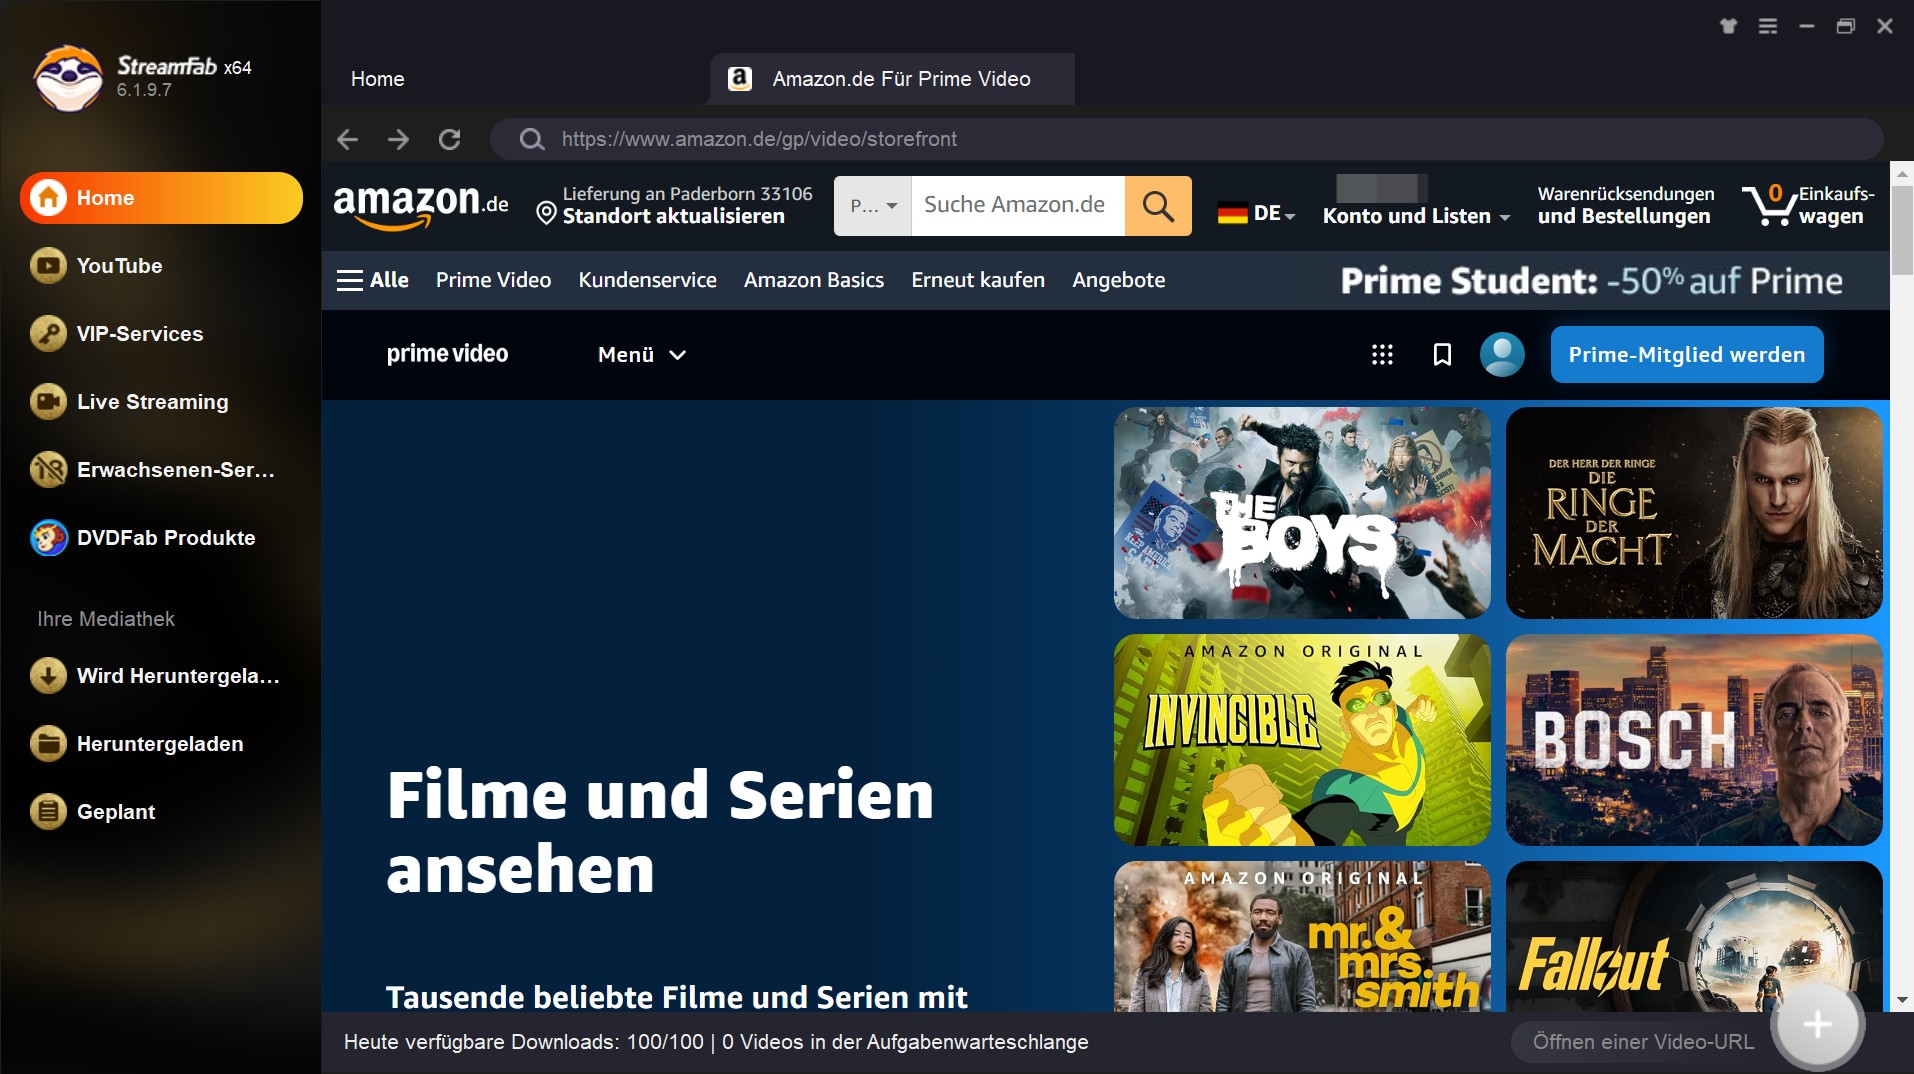Image resolution: width=1914 pixels, height=1074 pixels.
Task: Go back with the browser arrow
Action: pos(347,139)
